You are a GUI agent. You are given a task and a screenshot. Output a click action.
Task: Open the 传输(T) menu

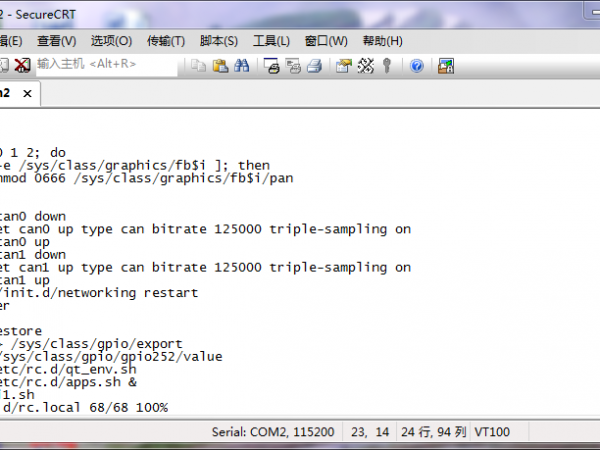click(x=165, y=41)
